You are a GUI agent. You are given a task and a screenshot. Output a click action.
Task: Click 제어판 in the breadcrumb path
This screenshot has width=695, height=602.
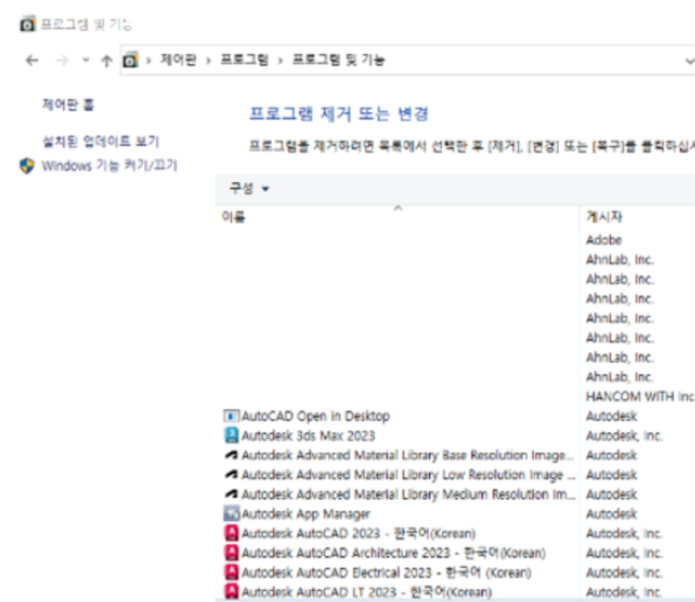[178, 59]
